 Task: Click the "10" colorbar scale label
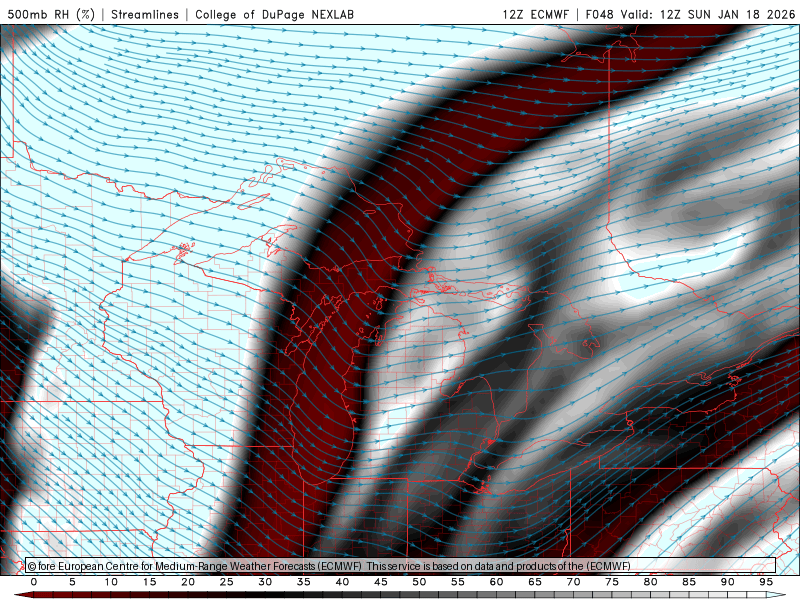[111, 582]
